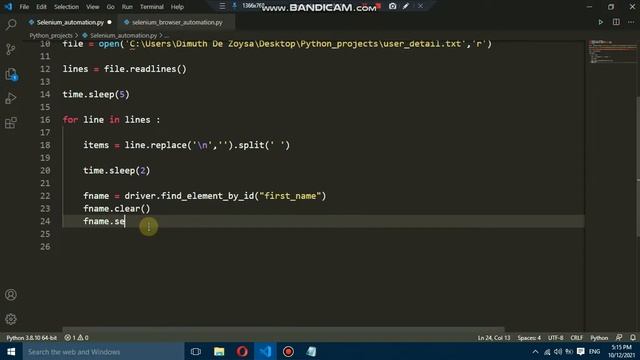The width and height of the screenshot is (640, 360).
Task: Open the Manage settings gear
Action: click(x=11, y=319)
